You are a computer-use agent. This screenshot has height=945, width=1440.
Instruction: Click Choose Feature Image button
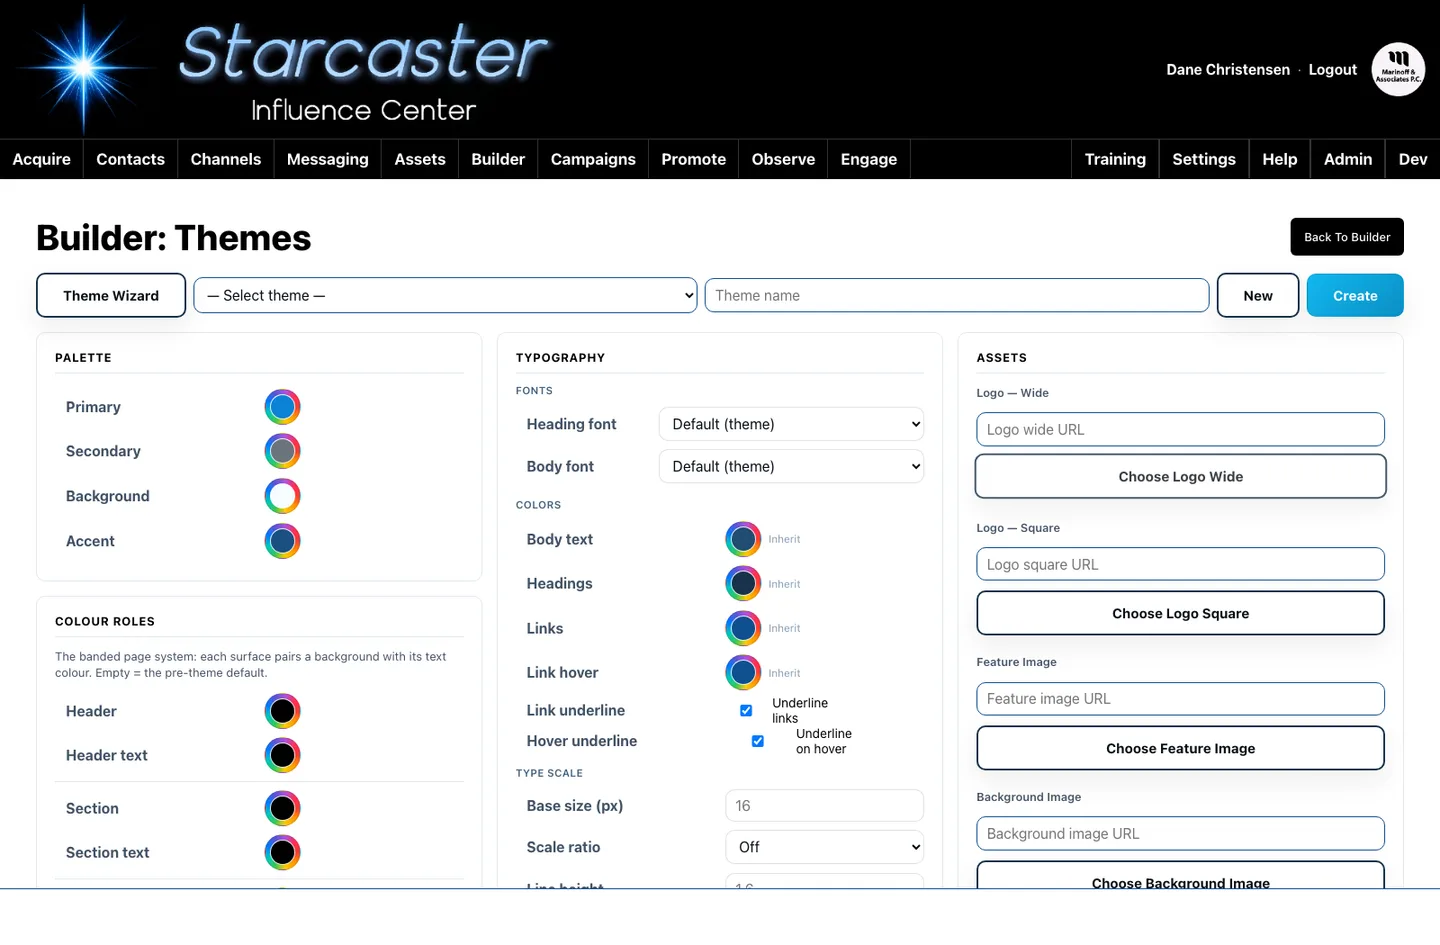tap(1181, 748)
